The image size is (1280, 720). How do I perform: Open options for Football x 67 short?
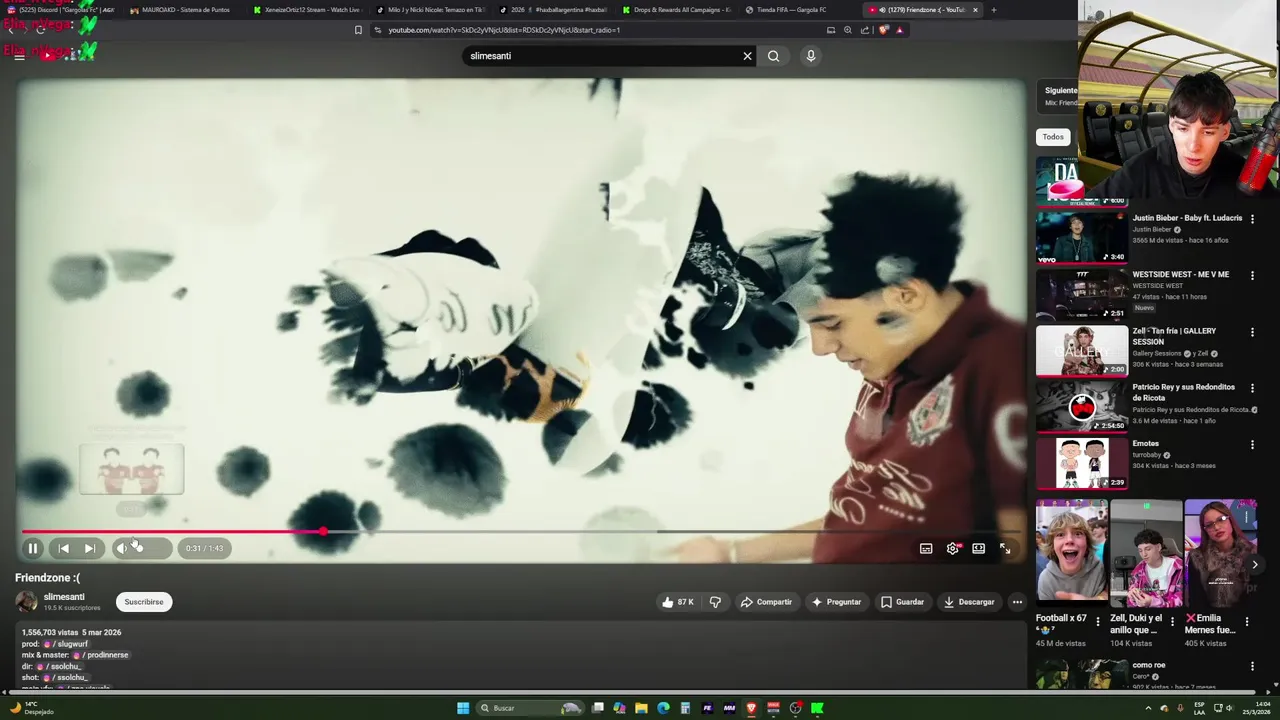(x=1098, y=622)
